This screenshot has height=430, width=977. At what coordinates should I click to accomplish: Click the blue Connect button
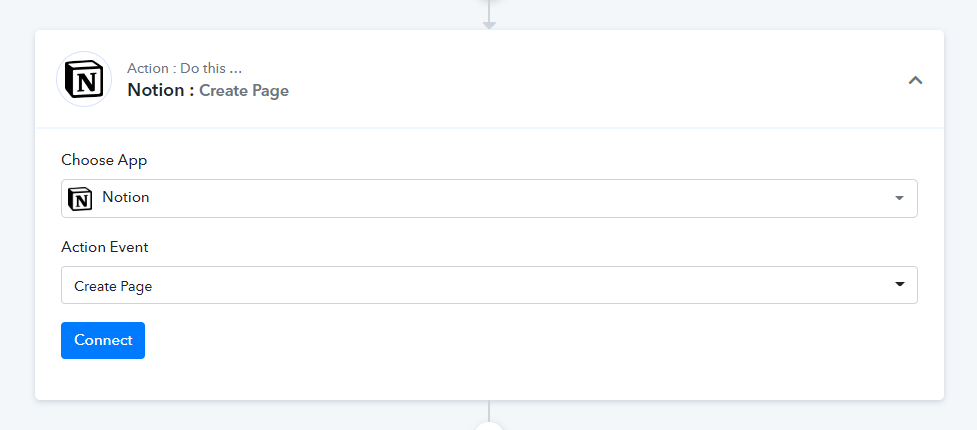103,340
